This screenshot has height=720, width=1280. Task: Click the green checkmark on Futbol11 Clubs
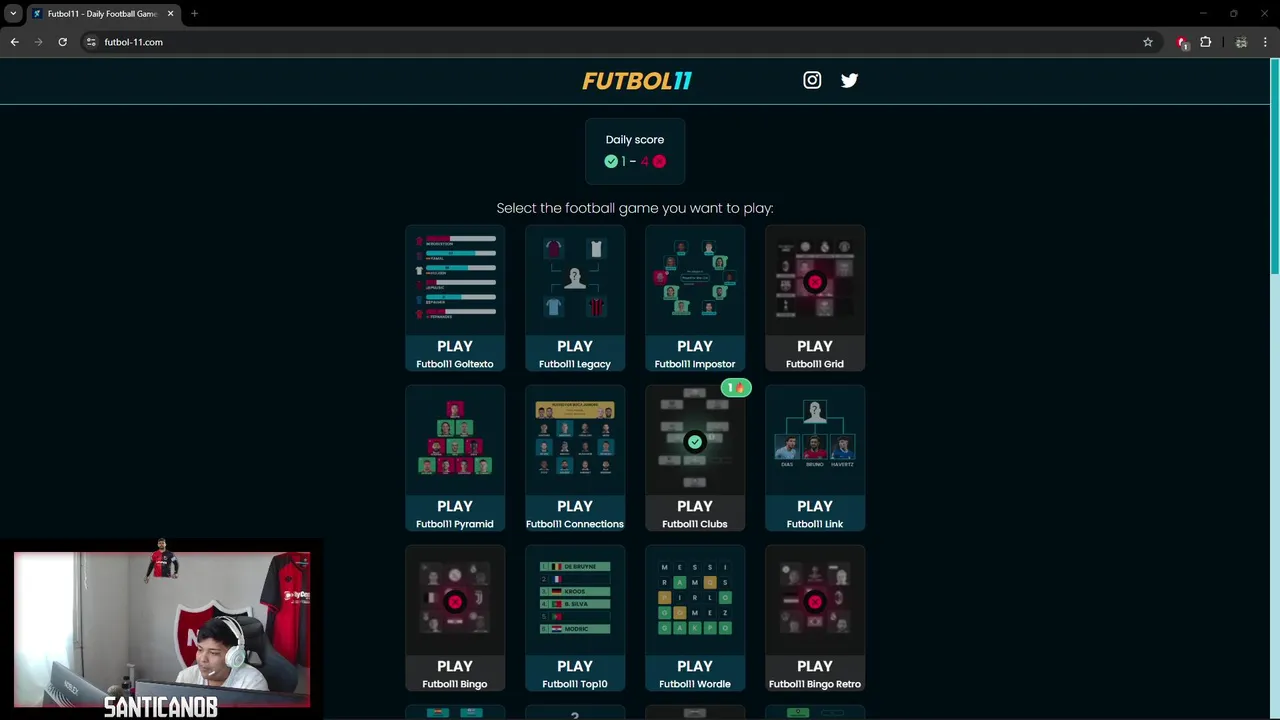695,442
